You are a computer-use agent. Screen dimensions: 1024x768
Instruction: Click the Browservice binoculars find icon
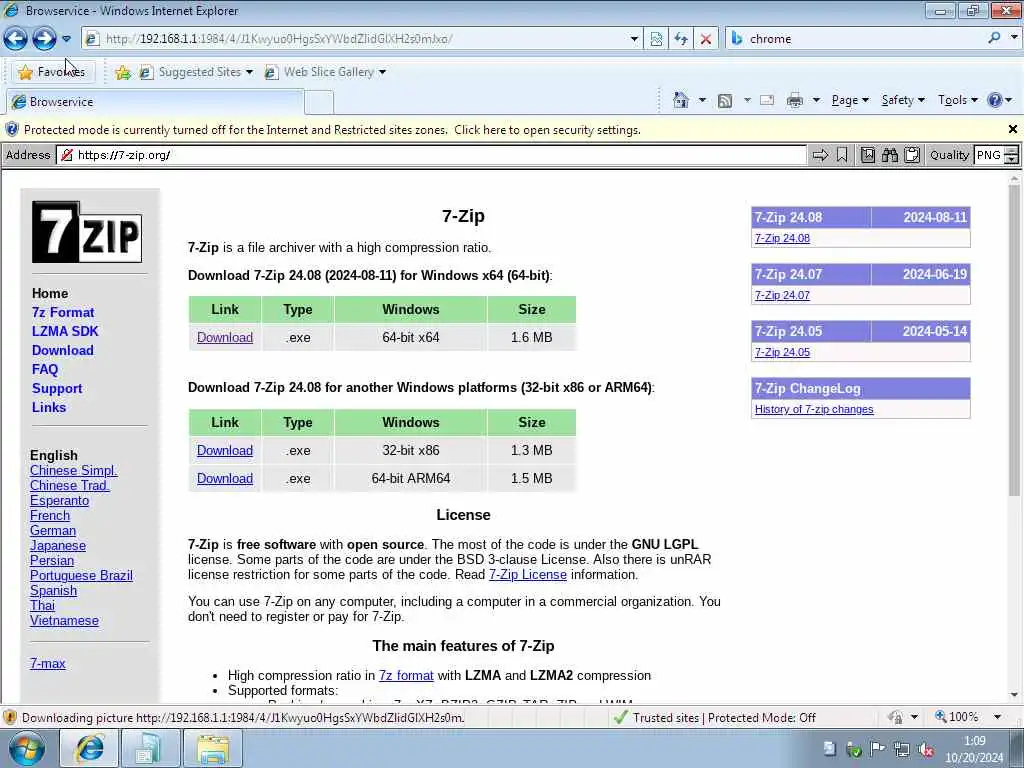pyautogui.click(x=889, y=155)
